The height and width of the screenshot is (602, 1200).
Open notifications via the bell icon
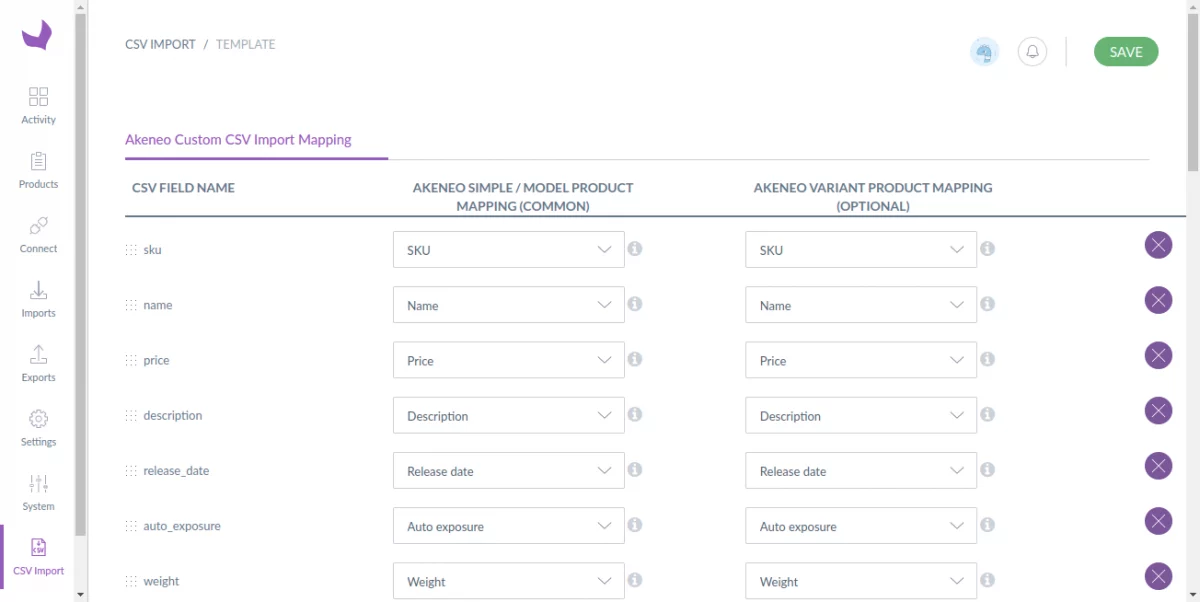[x=1033, y=51]
